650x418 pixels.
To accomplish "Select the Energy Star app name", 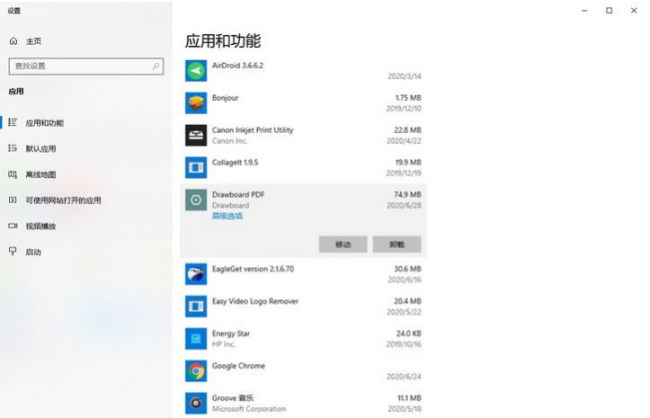I will [x=231, y=334].
